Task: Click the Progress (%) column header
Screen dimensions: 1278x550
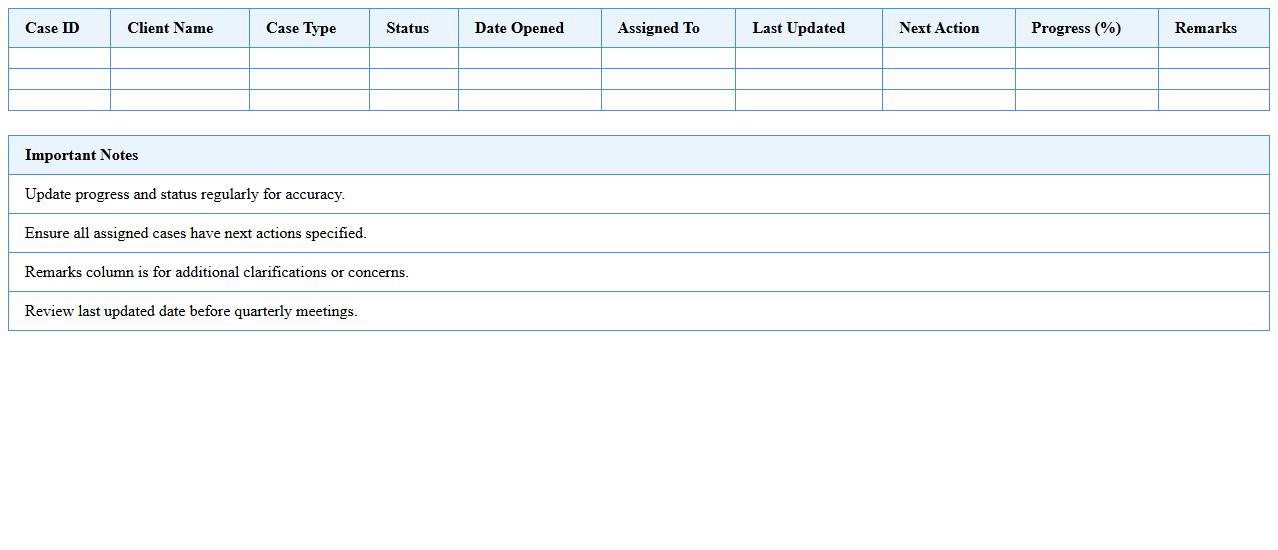Action: click(x=1087, y=28)
